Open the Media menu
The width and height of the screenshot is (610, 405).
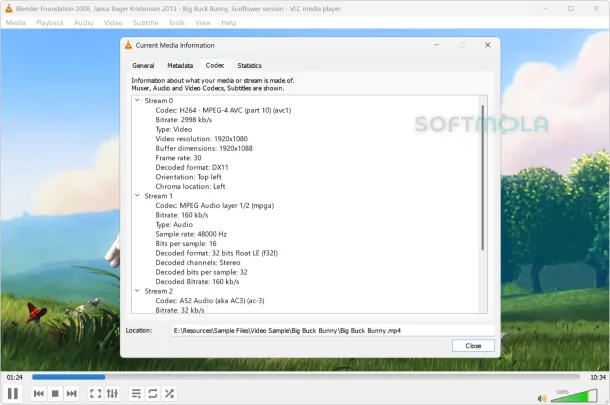[16, 23]
